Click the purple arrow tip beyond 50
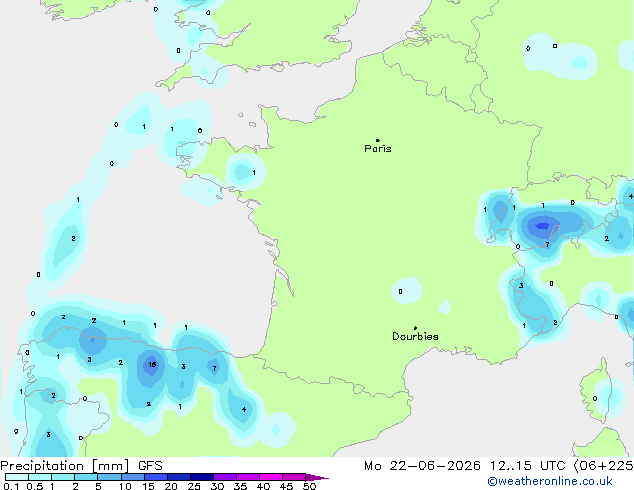 pyautogui.click(x=317, y=477)
